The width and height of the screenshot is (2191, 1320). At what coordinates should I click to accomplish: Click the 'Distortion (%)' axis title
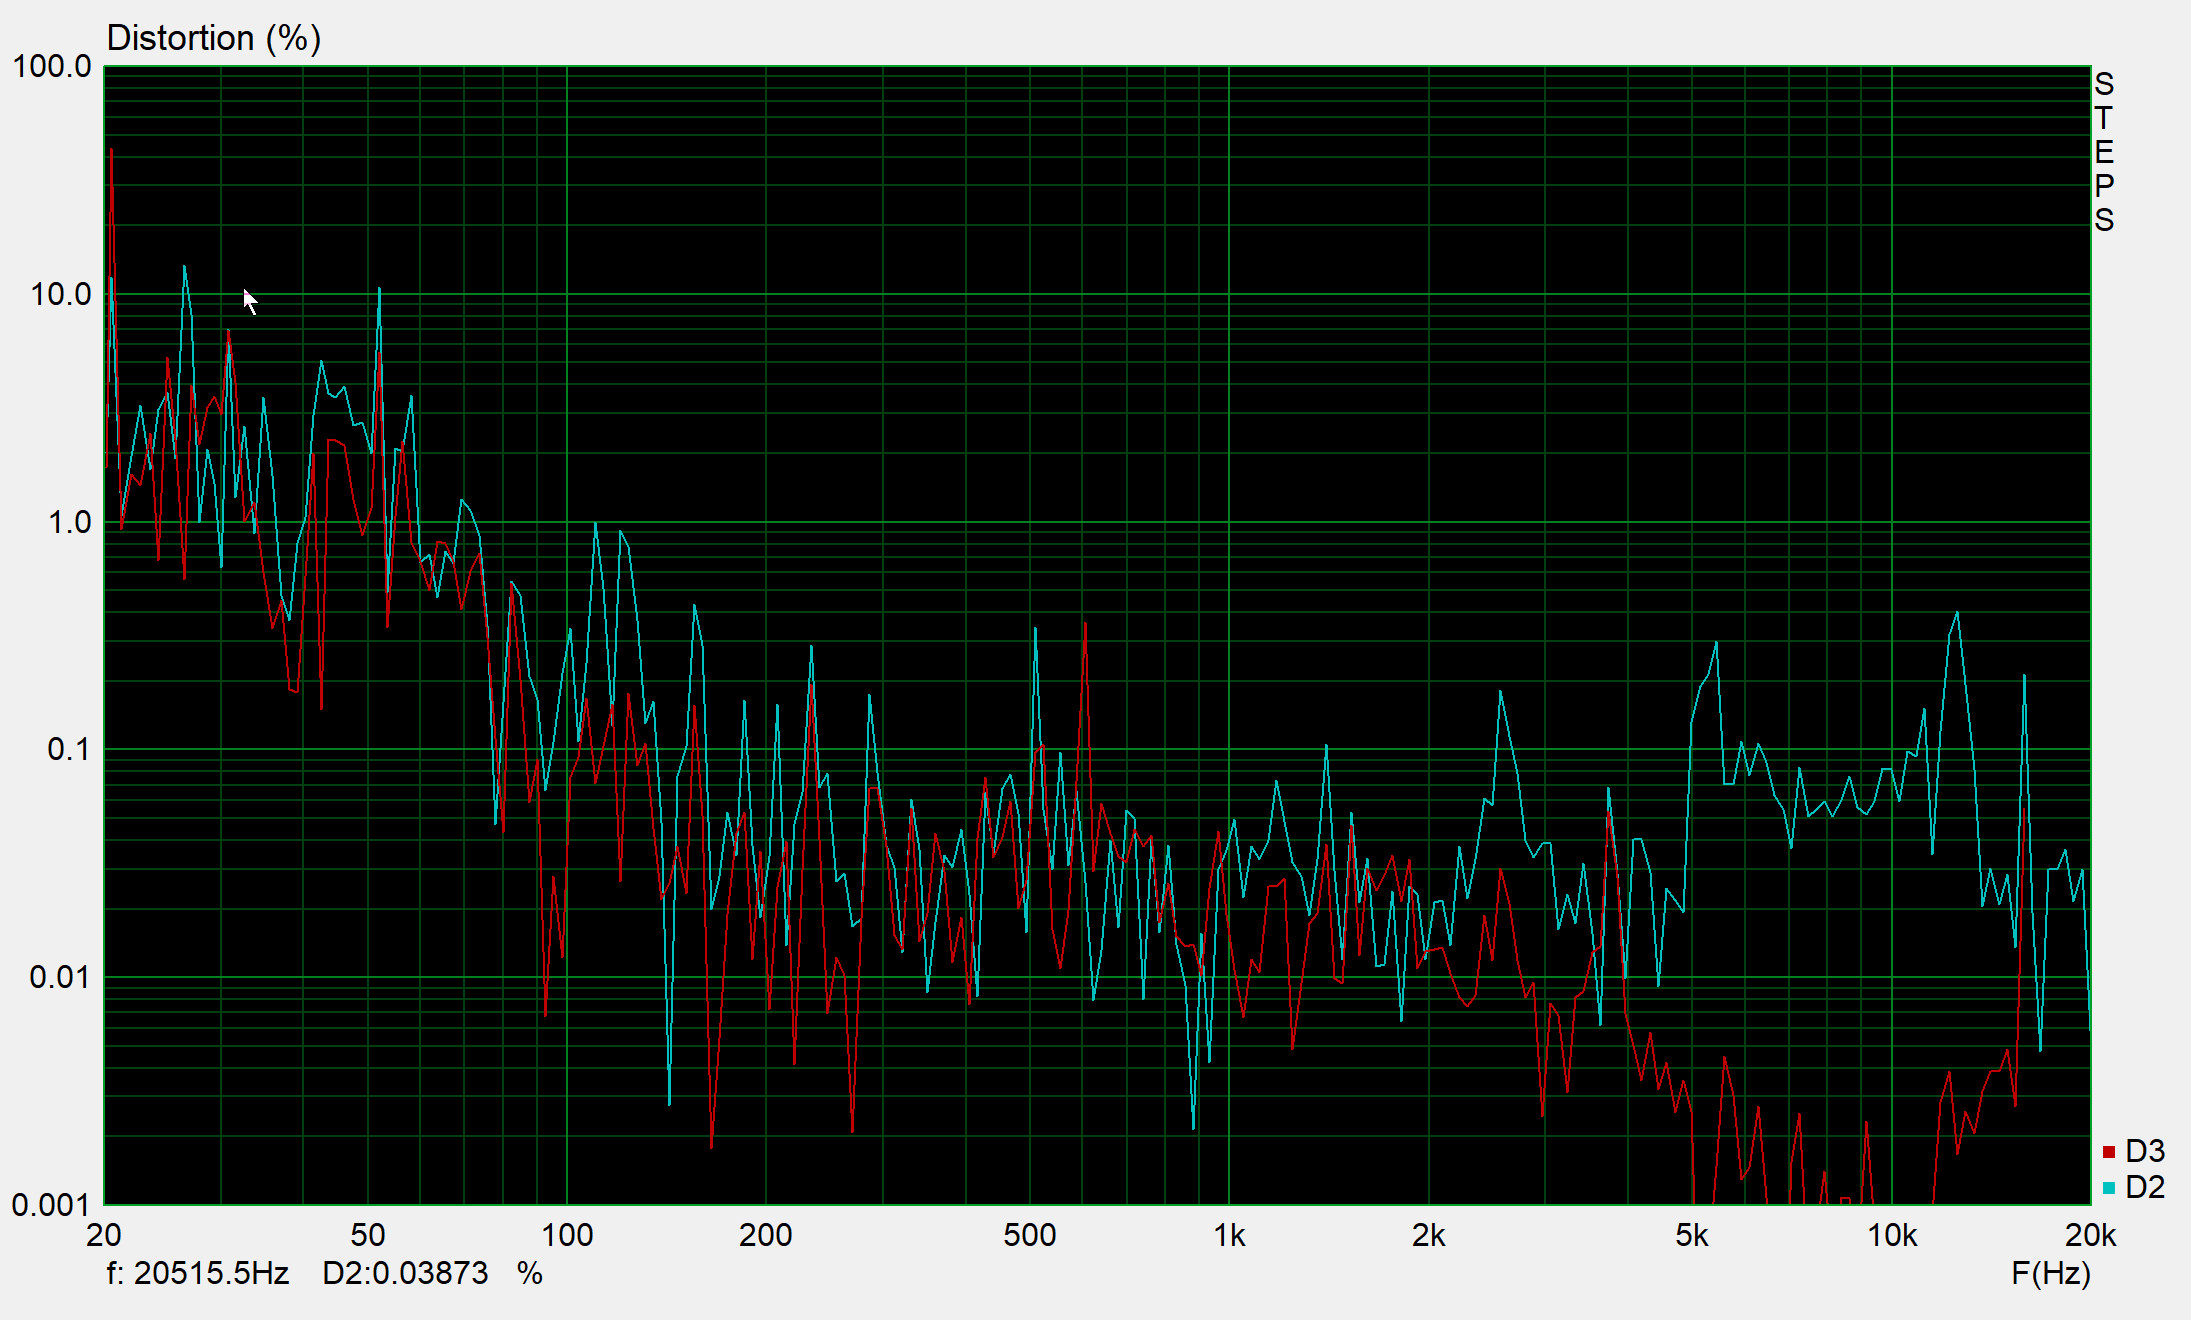point(214,38)
